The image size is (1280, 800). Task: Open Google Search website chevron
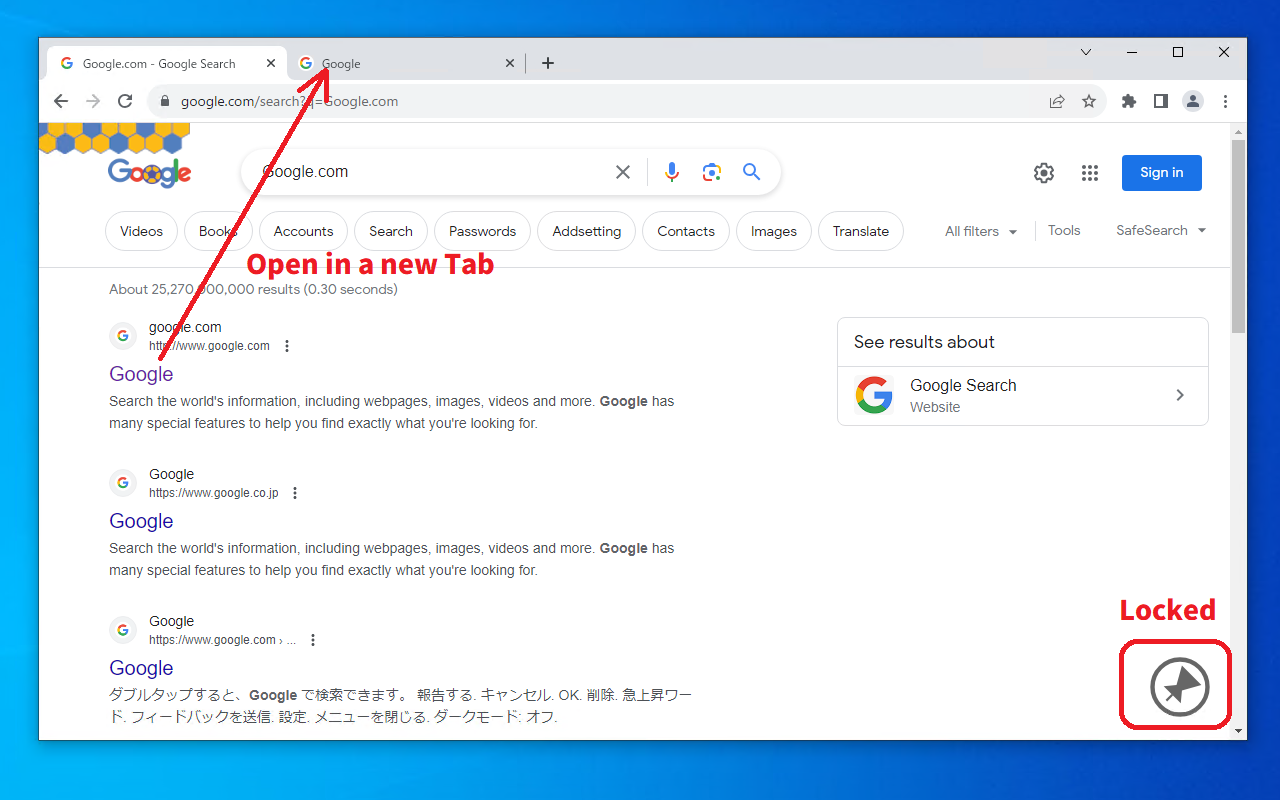[1180, 395]
